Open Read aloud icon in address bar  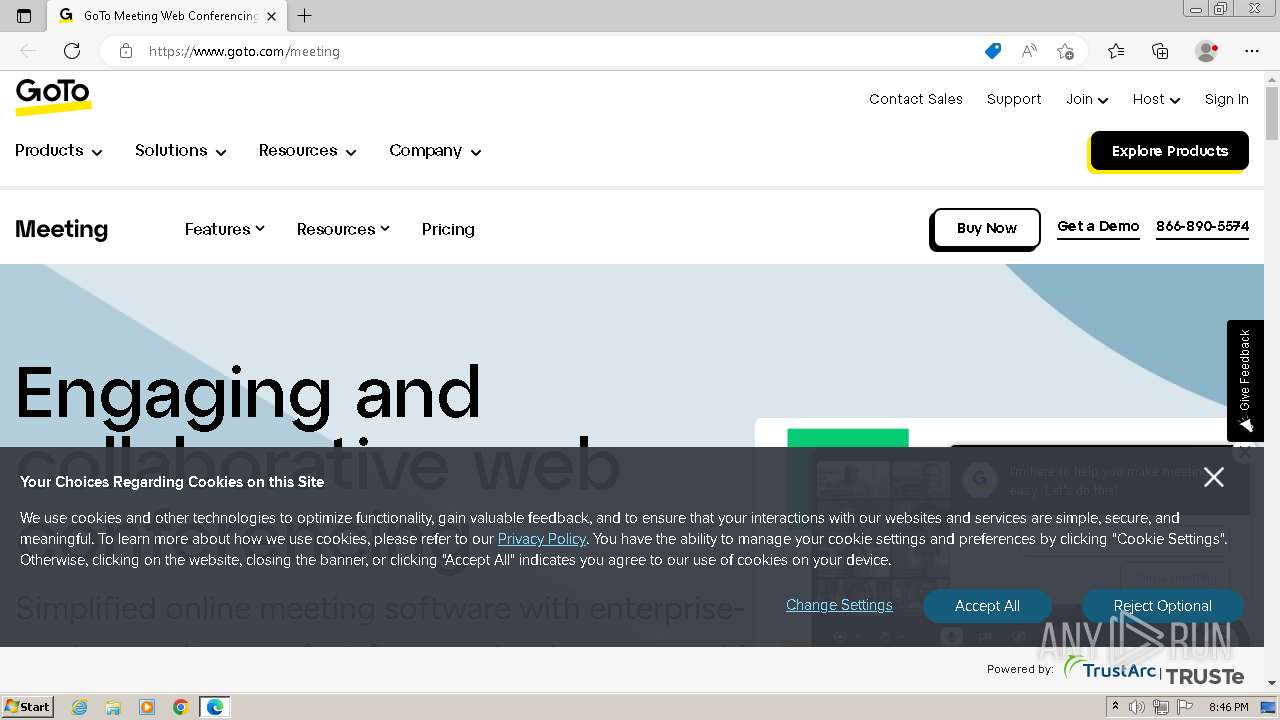pyautogui.click(x=1029, y=51)
